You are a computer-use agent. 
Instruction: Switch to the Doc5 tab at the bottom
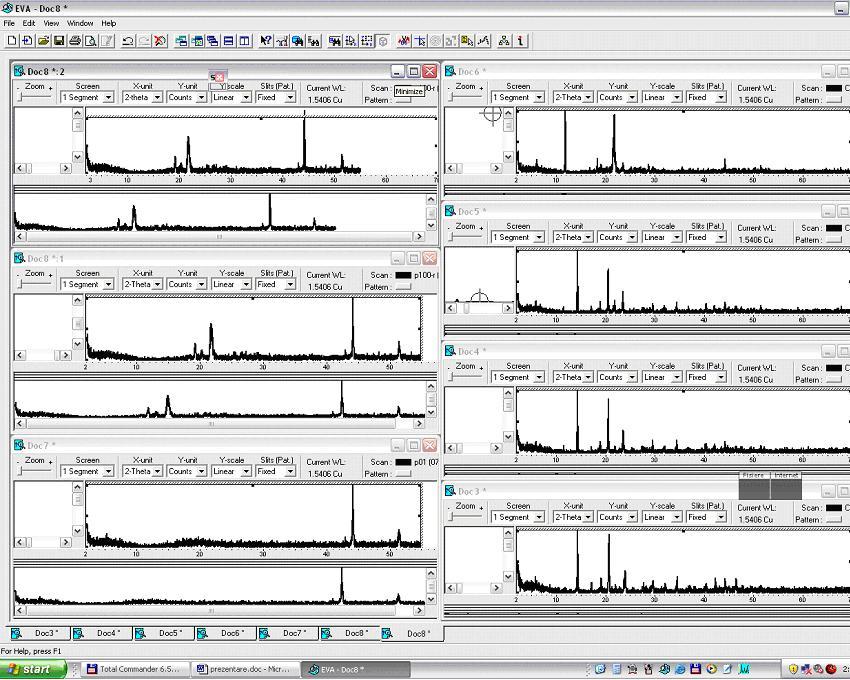tap(165, 633)
